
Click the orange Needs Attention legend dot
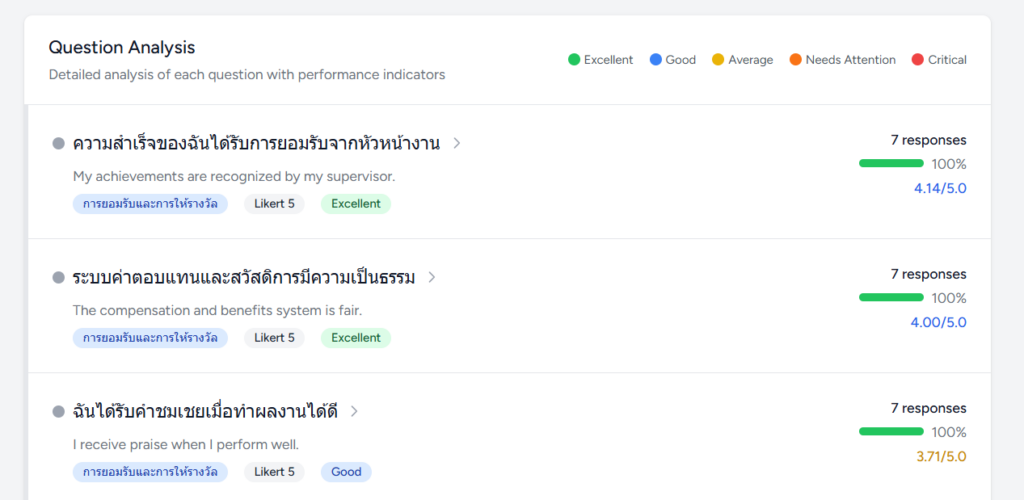795,60
